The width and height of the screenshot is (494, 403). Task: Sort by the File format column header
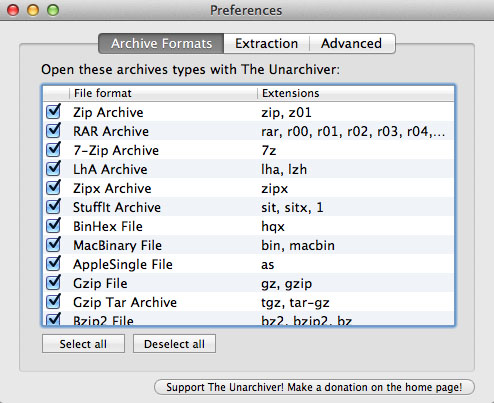click(x=163, y=93)
